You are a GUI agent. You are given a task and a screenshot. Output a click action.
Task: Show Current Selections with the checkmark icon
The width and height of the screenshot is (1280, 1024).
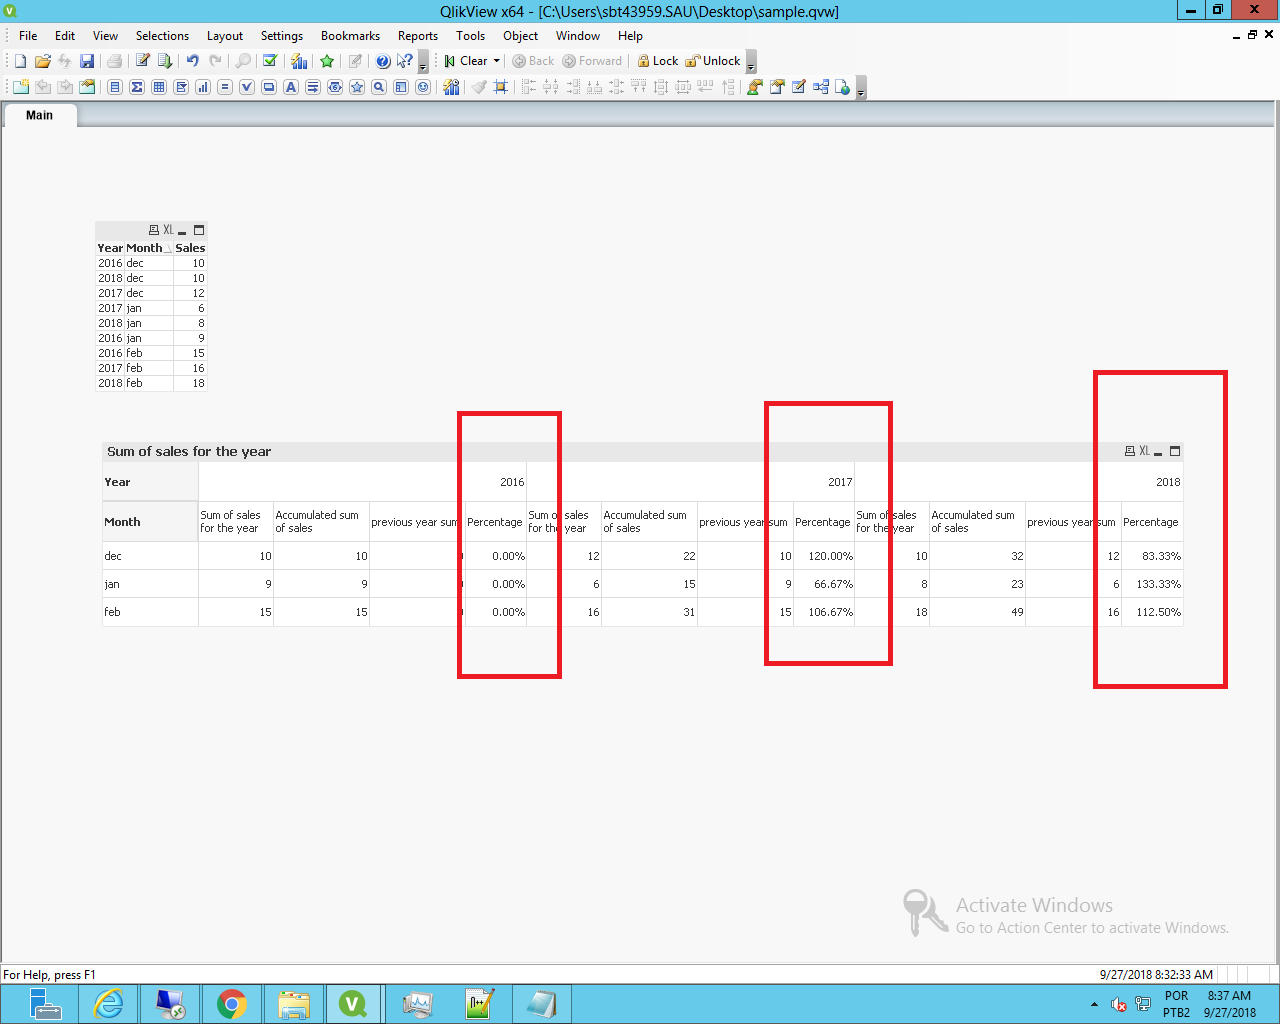(x=270, y=61)
